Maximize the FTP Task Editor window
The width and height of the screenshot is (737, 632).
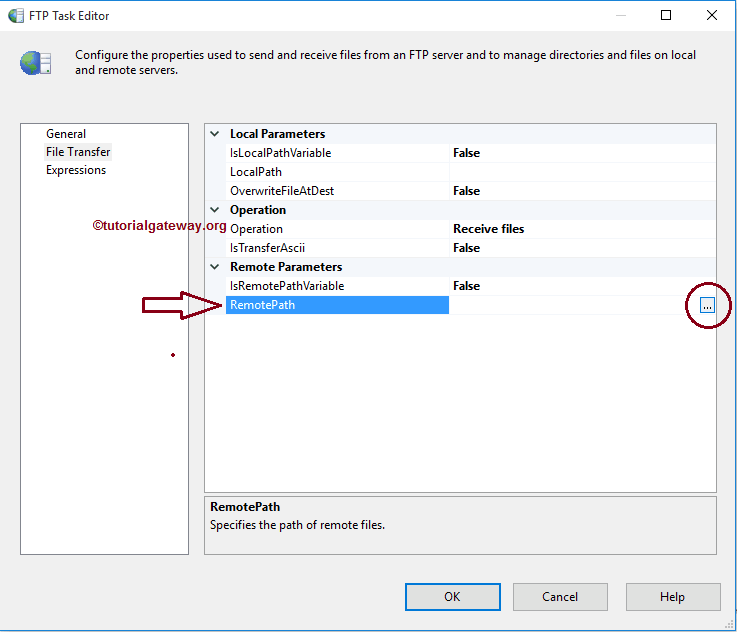666,15
